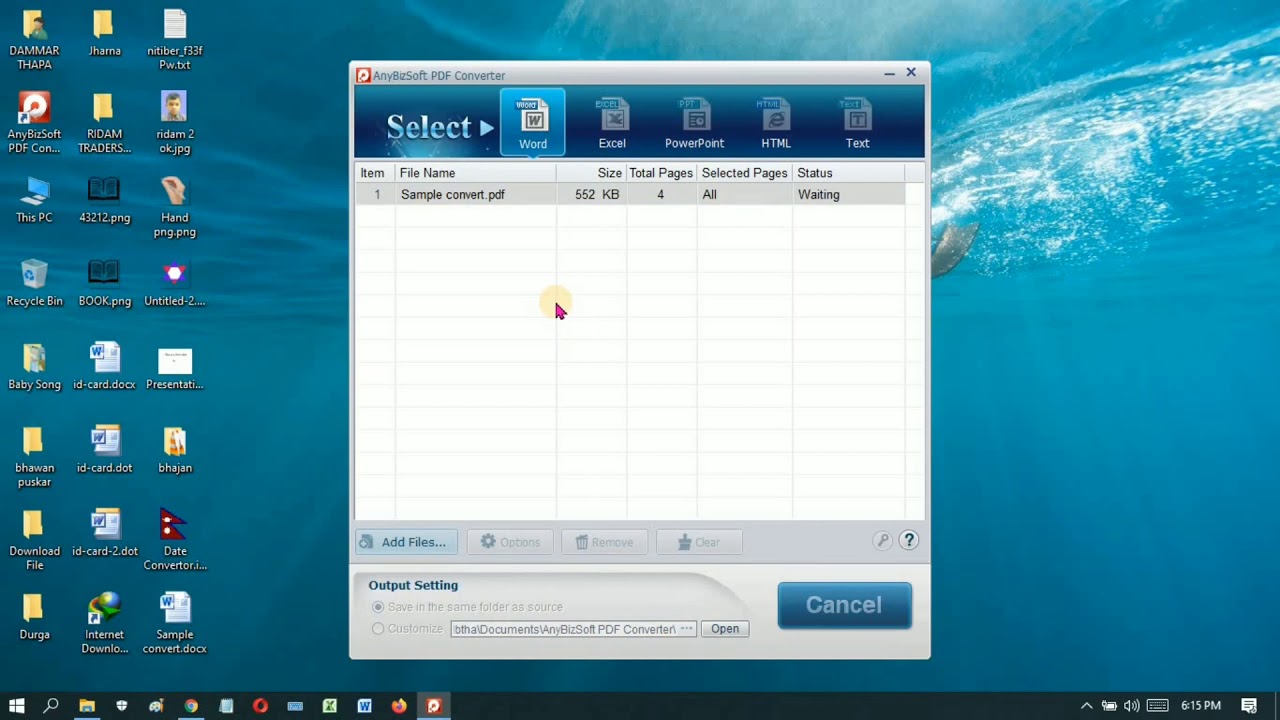The image size is (1280, 720).
Task: Open Google Chrome from taskbar
Action: point(191,706)
